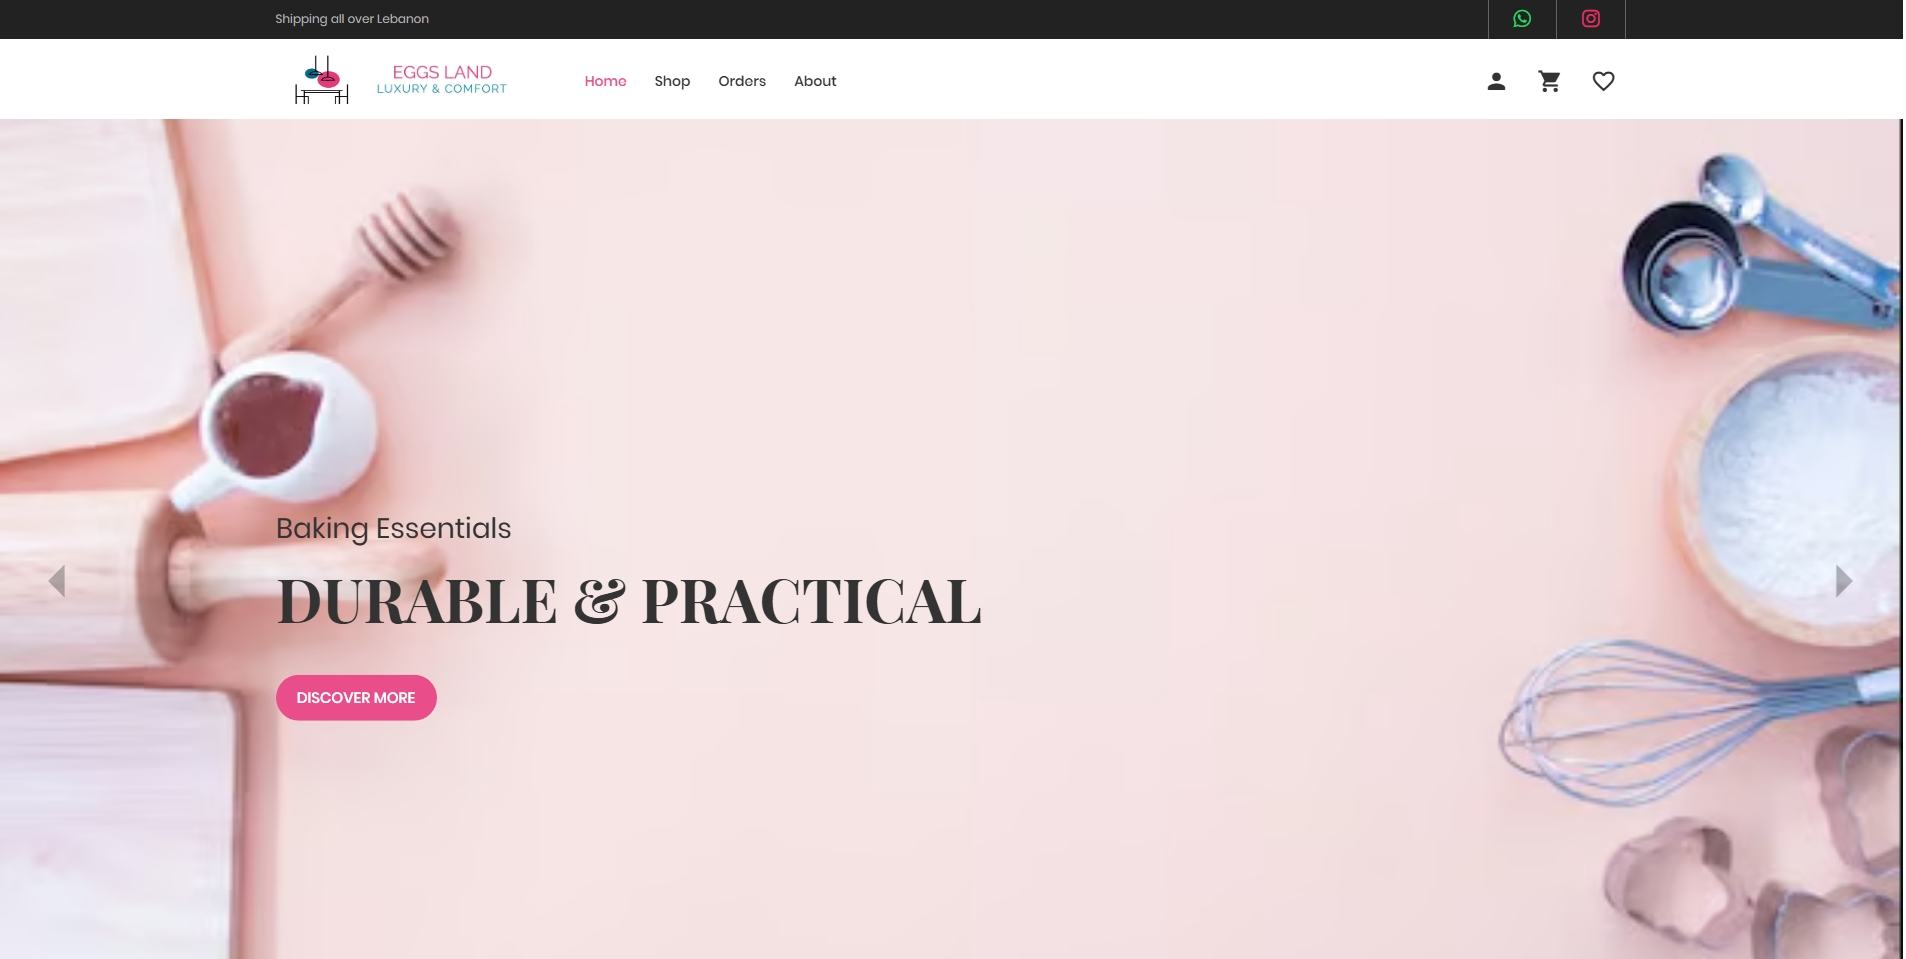Go to the Orders page
The image size is (1906, 959).
tap(742, 81)
